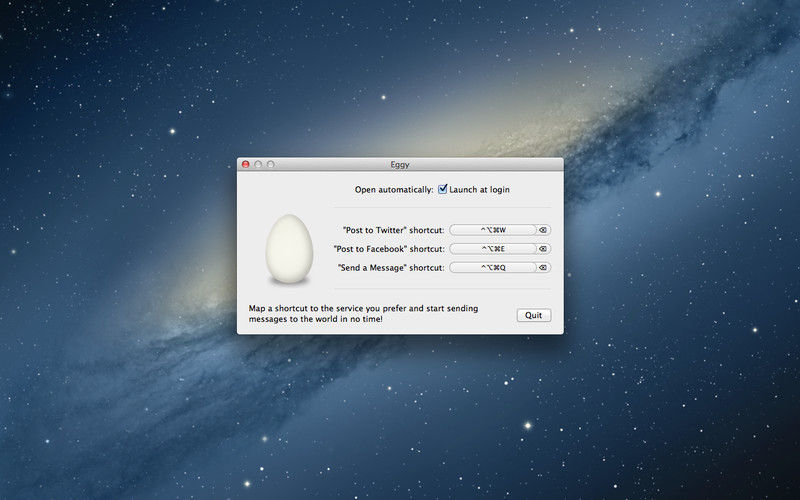The width and height of the screenshot is (800, 500).
Task: Click the "Map a shortcut to the service" text
Action: click(x=363, y=314)
